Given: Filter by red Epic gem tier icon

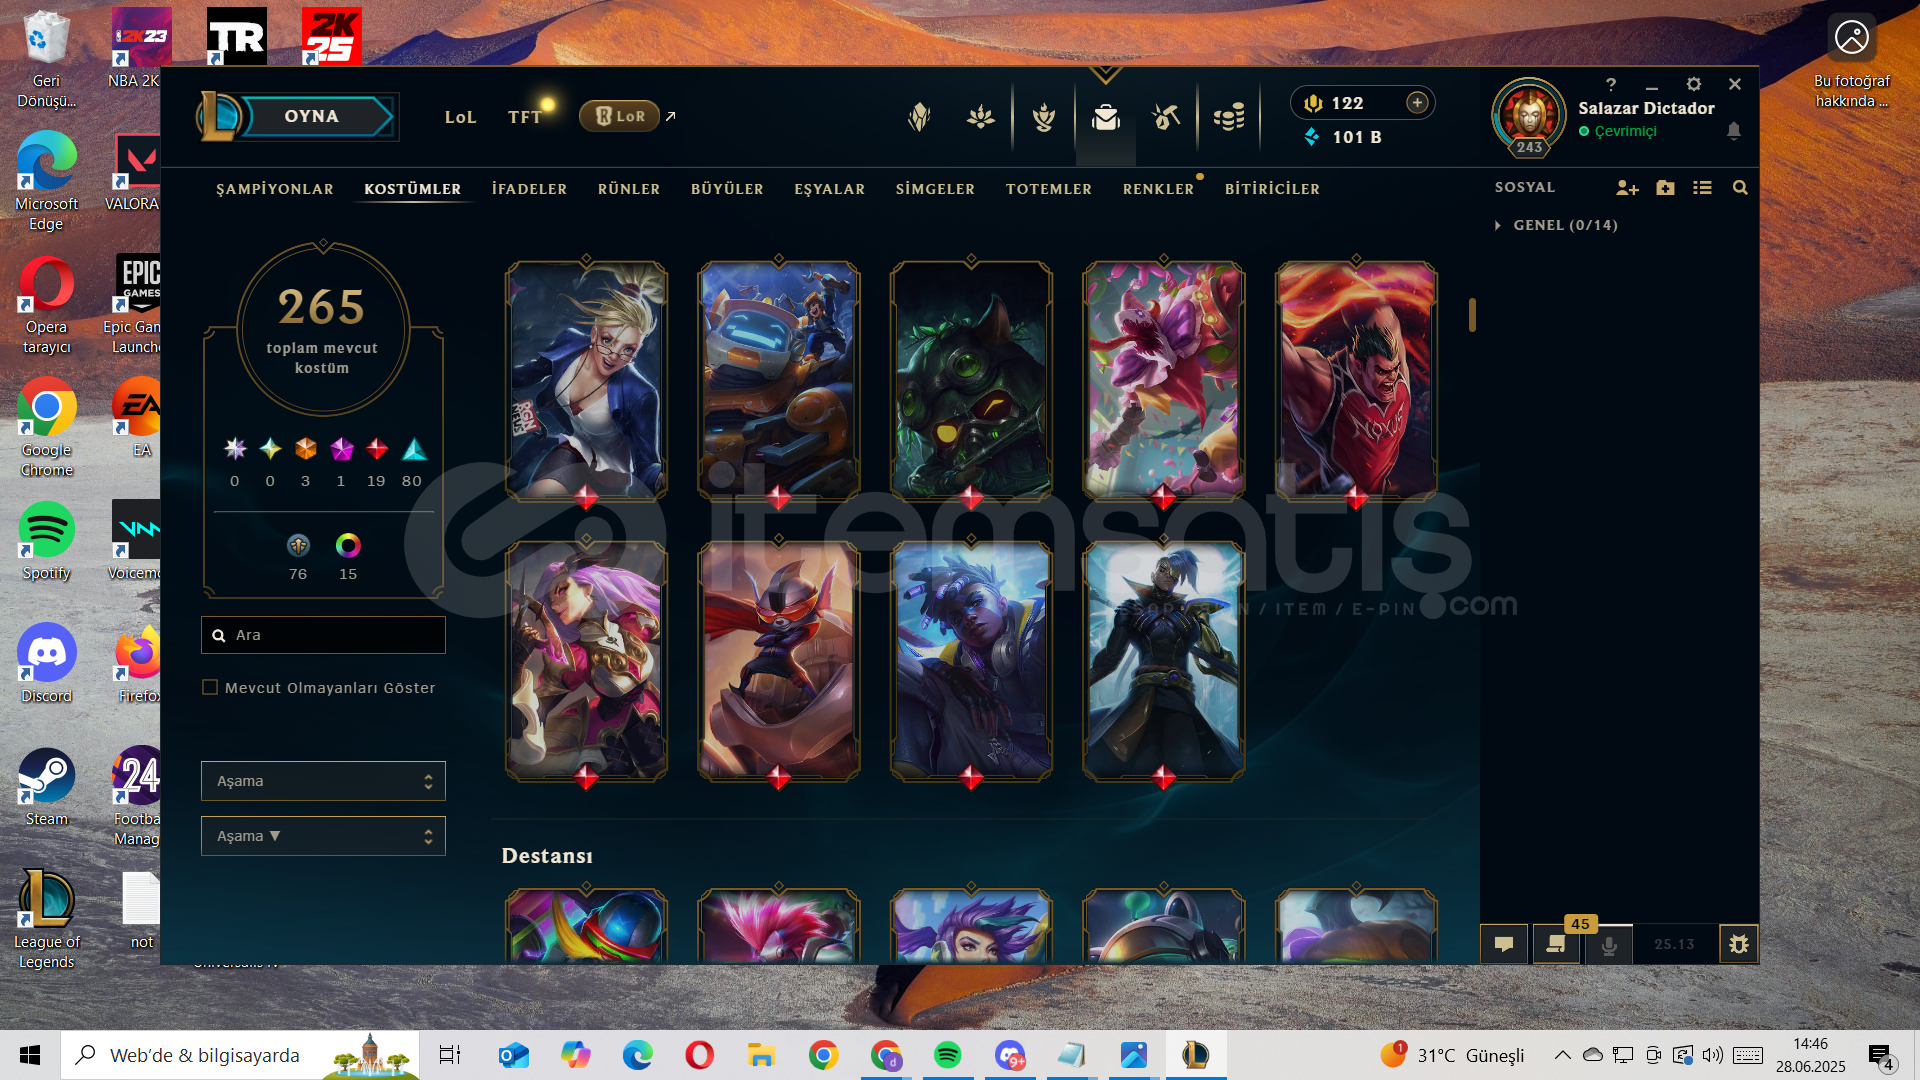Looking at the screenshot, I should click(x=377, y=449).
